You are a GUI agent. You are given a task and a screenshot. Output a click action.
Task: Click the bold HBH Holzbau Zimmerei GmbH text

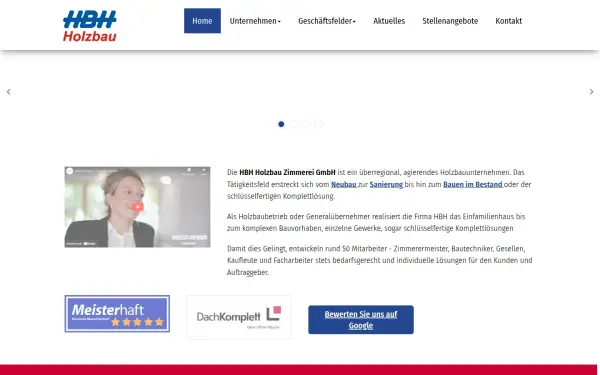pos(287,173)
